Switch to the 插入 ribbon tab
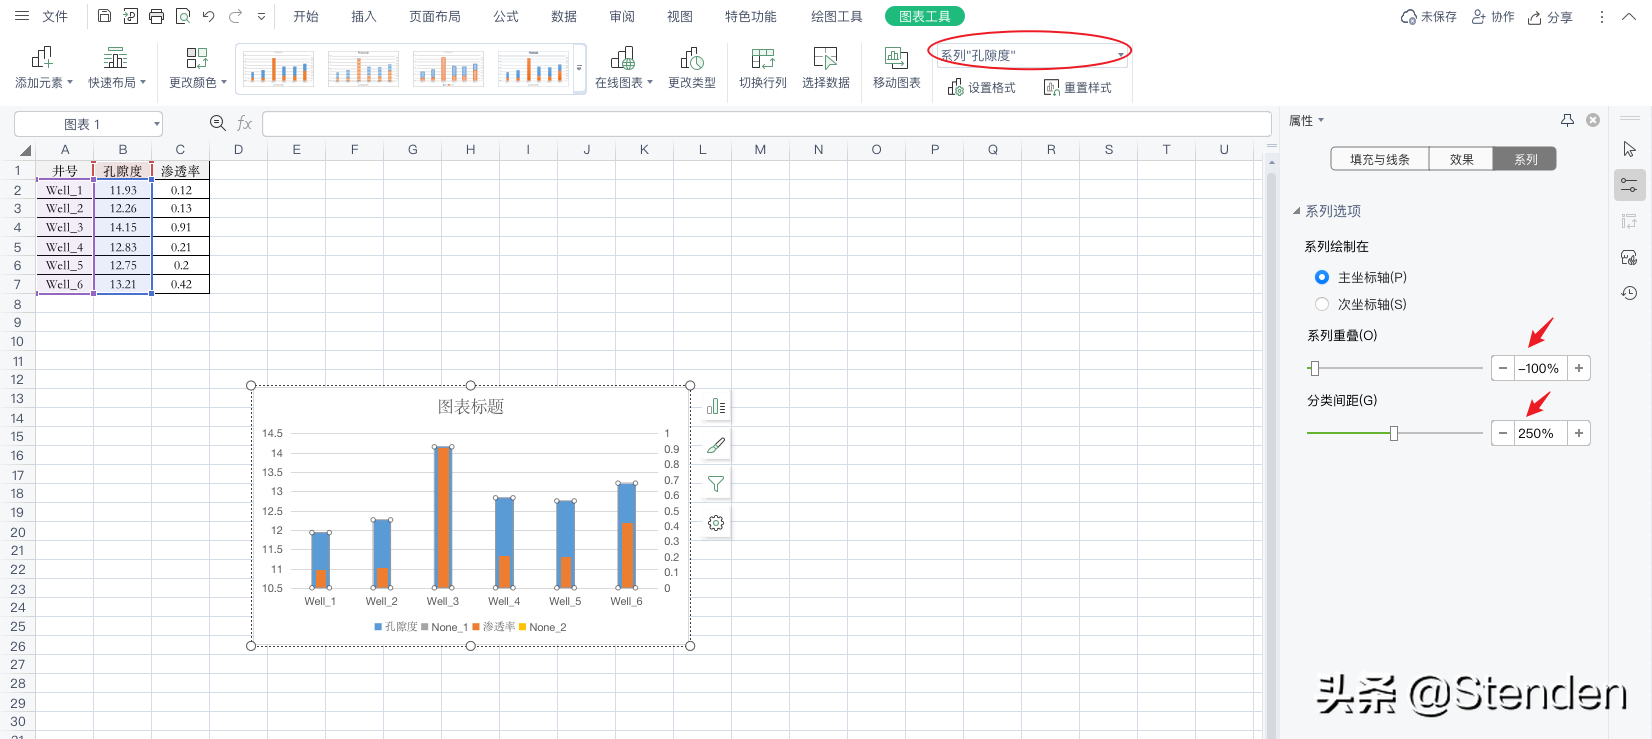This screenshot has width=1652, height=739. coord(364,16)
